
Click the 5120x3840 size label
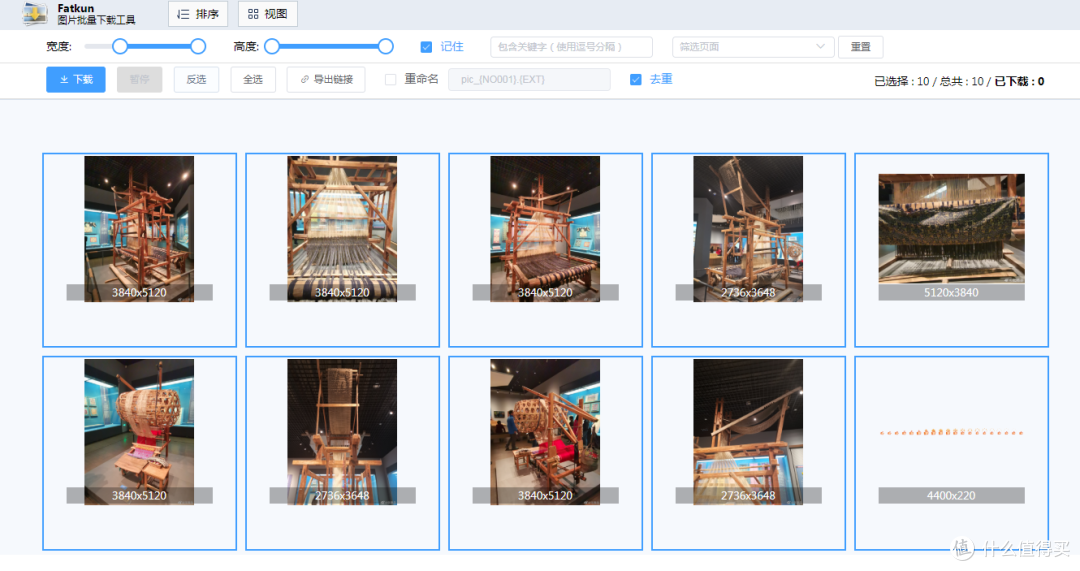[x=951, y=292]
